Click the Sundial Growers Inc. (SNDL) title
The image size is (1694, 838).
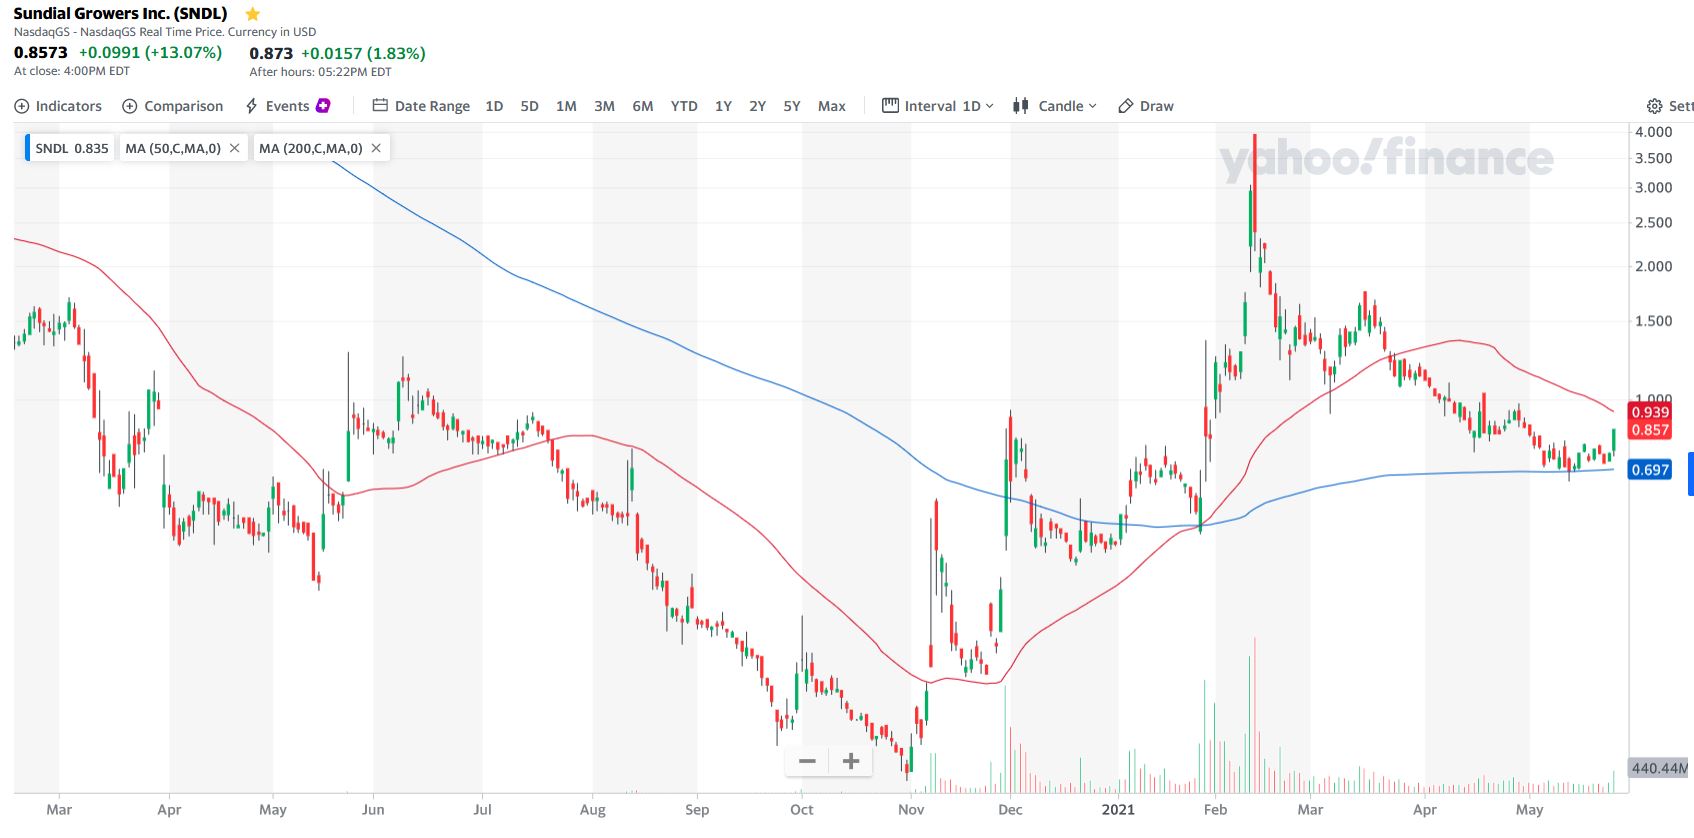pyautogui.click(x=120, y=14)
